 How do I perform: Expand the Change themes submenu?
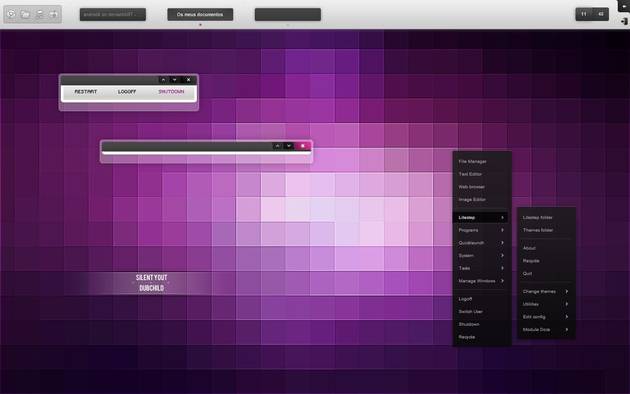[x=546, y=292]
